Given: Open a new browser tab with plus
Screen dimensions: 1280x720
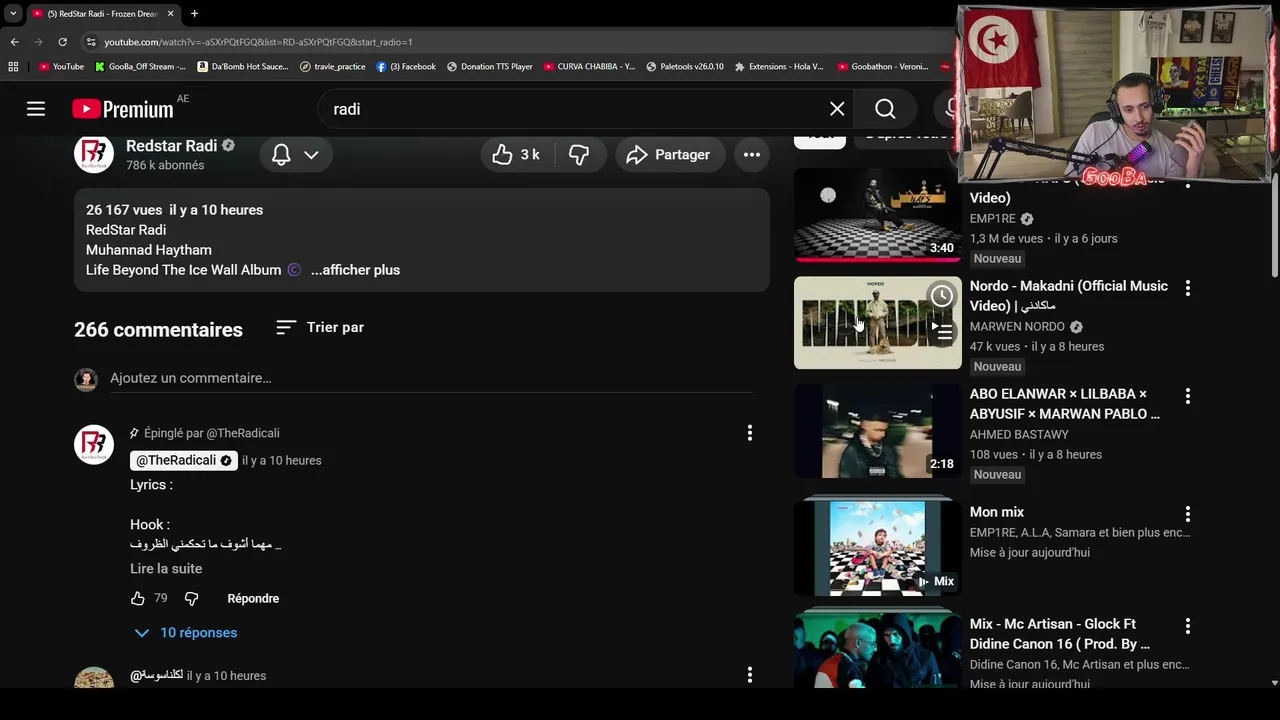Looking at the screenshot, I should (194, 14).
